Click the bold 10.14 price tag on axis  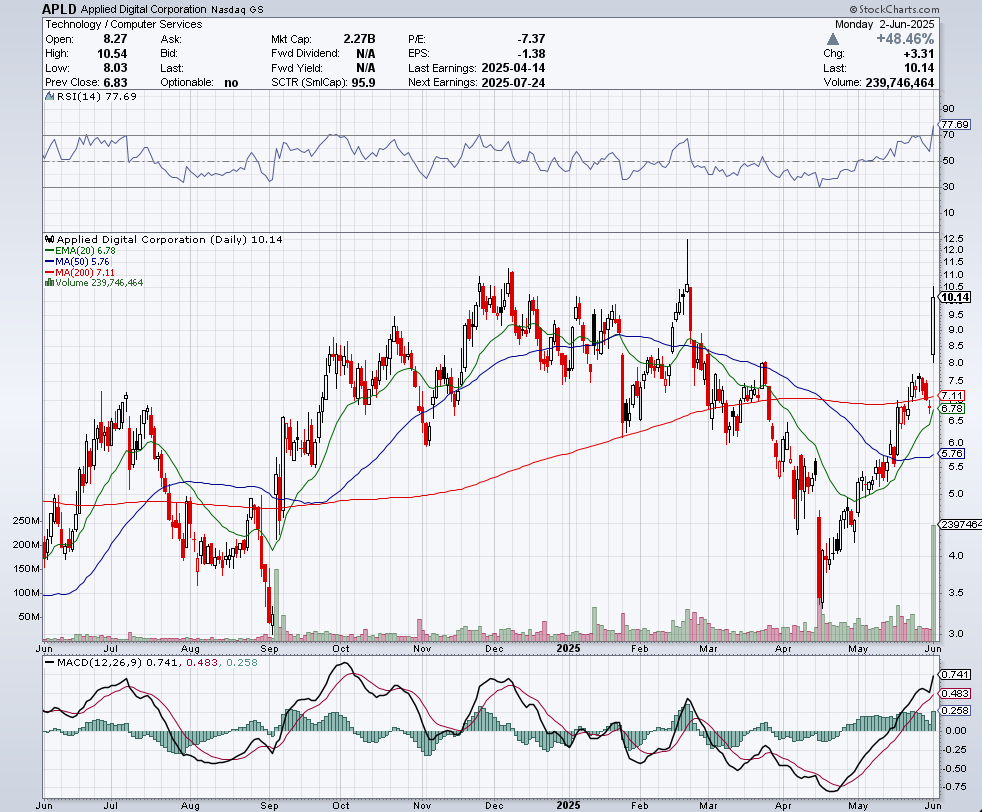956,297
